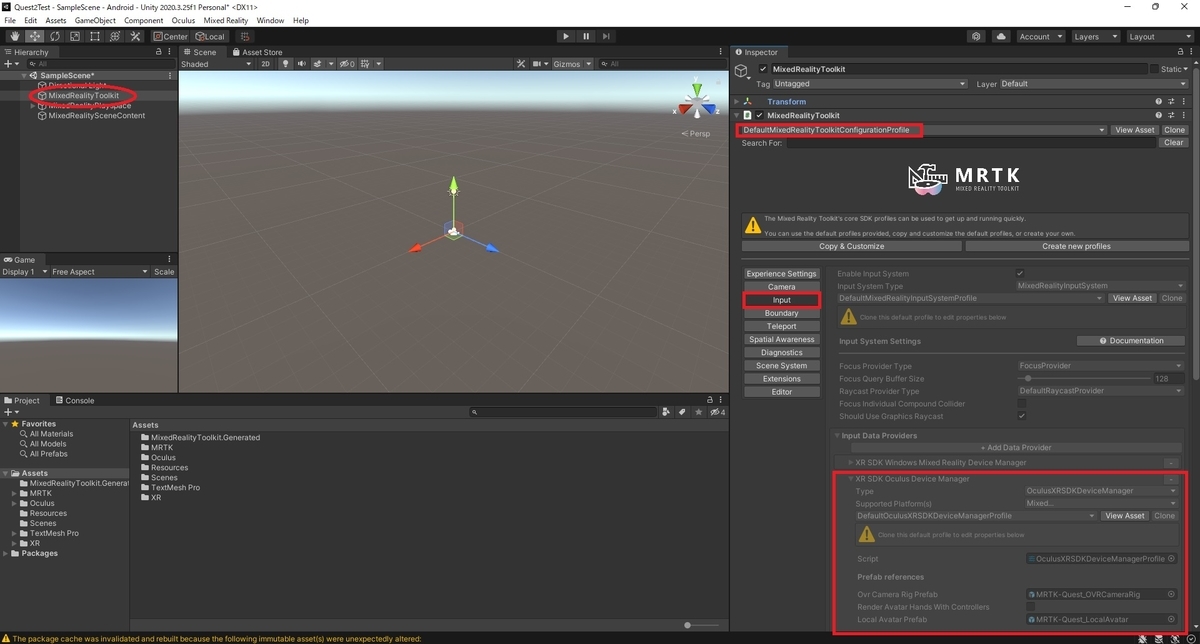Click the Documentation button

[x=1131, y=340]
